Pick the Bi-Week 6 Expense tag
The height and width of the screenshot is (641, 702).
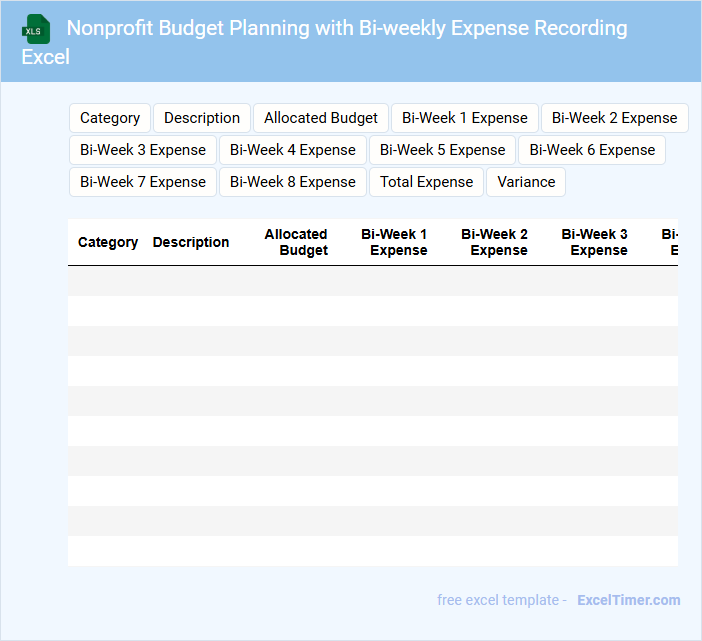(592, 150)
